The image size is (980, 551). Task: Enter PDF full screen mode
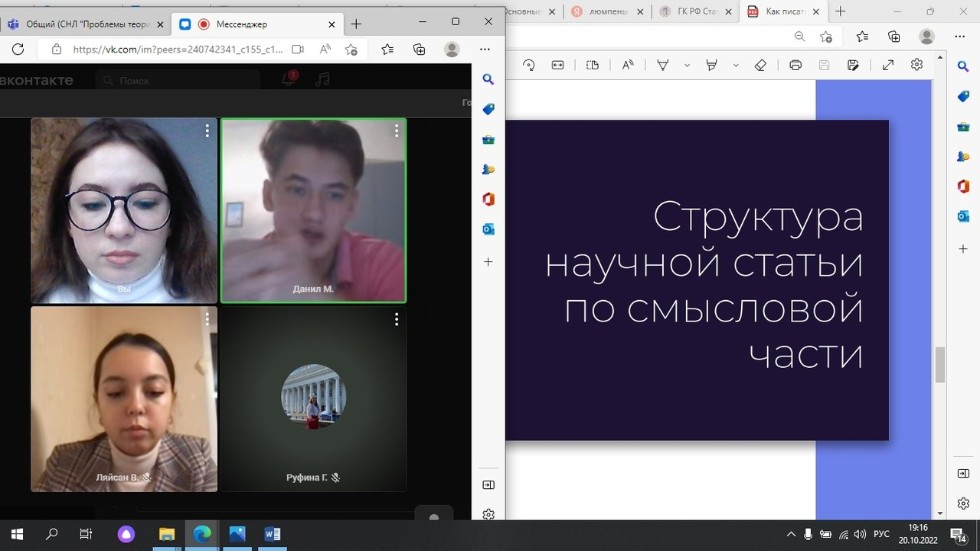click(888, 65)
